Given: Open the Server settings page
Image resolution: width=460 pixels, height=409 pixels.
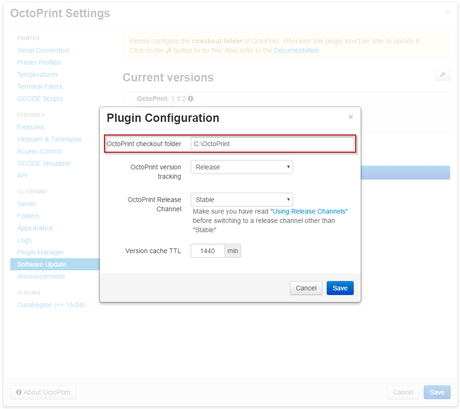Looking at the screenshot, I should click(x=27, y=204).
